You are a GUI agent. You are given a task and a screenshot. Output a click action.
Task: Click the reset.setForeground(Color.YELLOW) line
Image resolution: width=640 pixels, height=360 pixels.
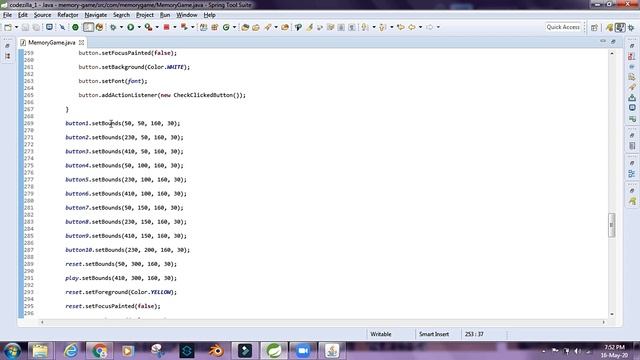[x=121, y=292]
